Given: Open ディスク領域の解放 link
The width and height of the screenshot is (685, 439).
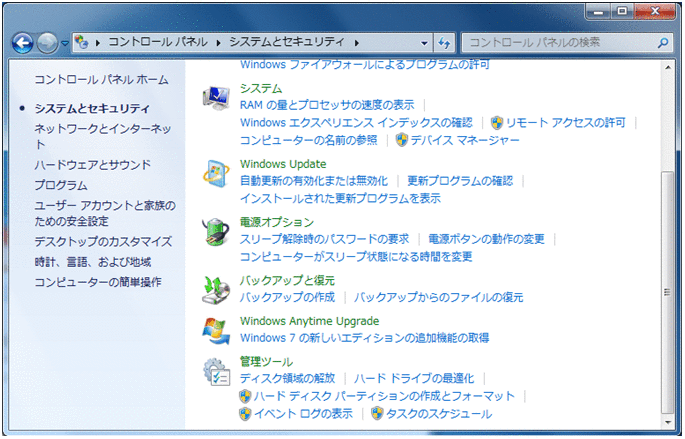Looking at the screenshot, I should (x=287, y=378).
